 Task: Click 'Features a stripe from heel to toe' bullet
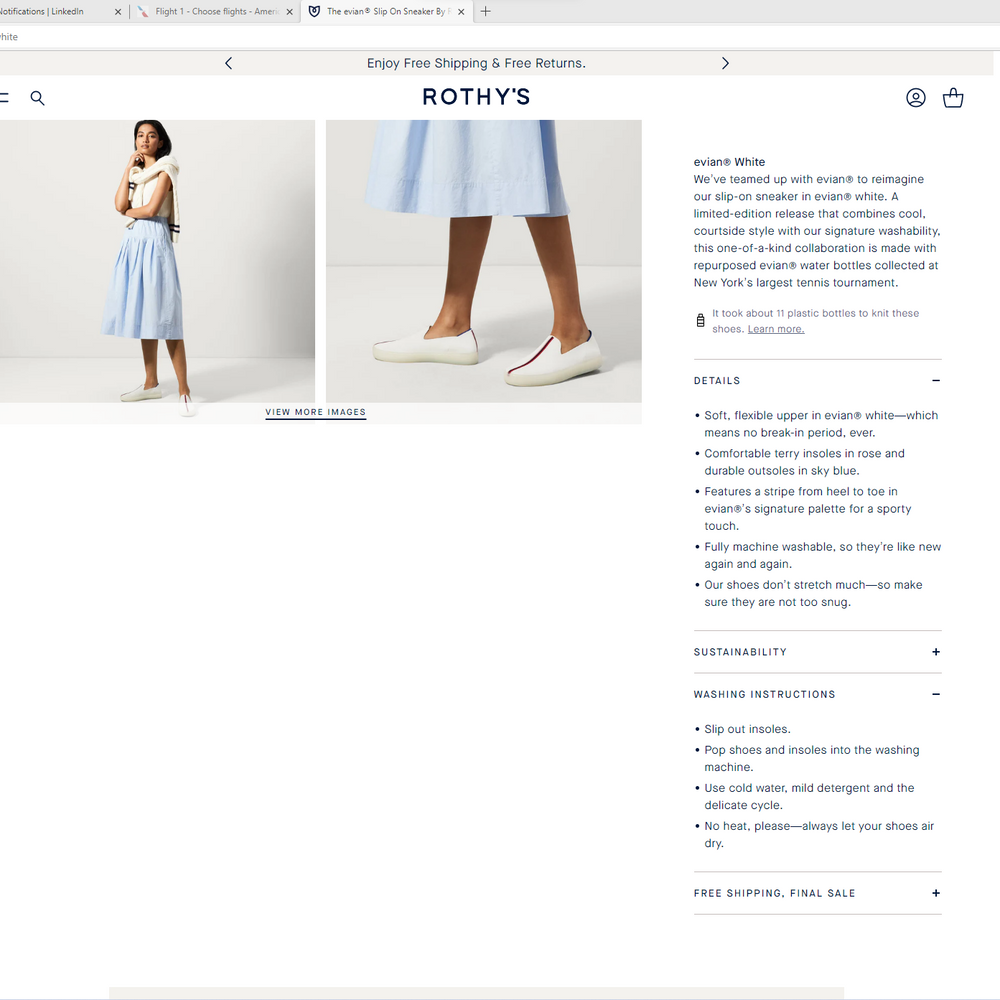807,508
